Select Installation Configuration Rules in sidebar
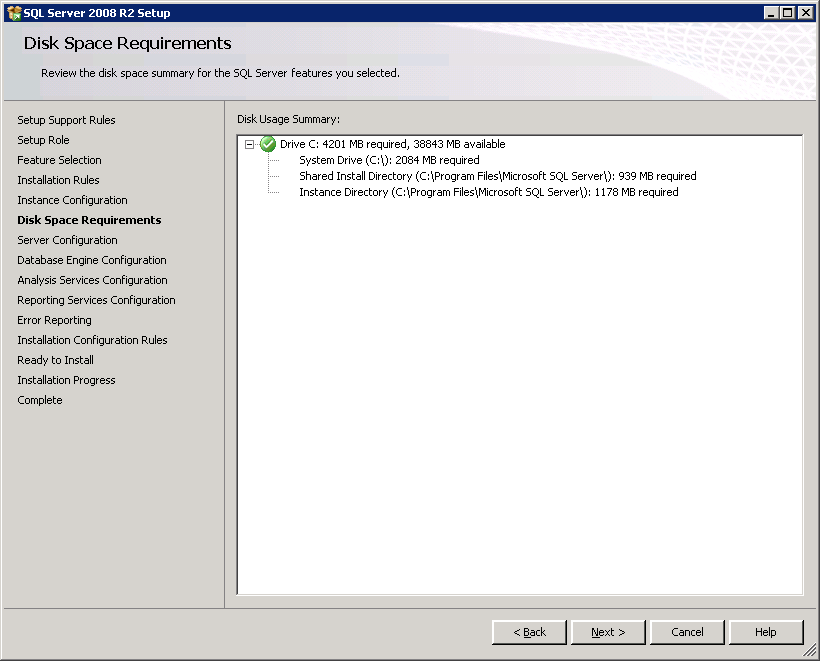The width and height of the screenshot is (820, 661). (x=93, y=340)
